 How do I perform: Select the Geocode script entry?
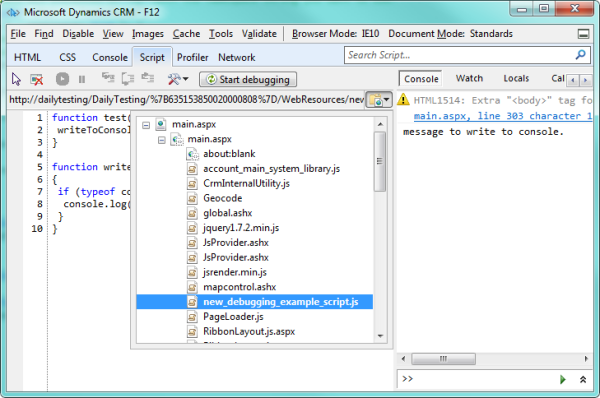[222, 198]
